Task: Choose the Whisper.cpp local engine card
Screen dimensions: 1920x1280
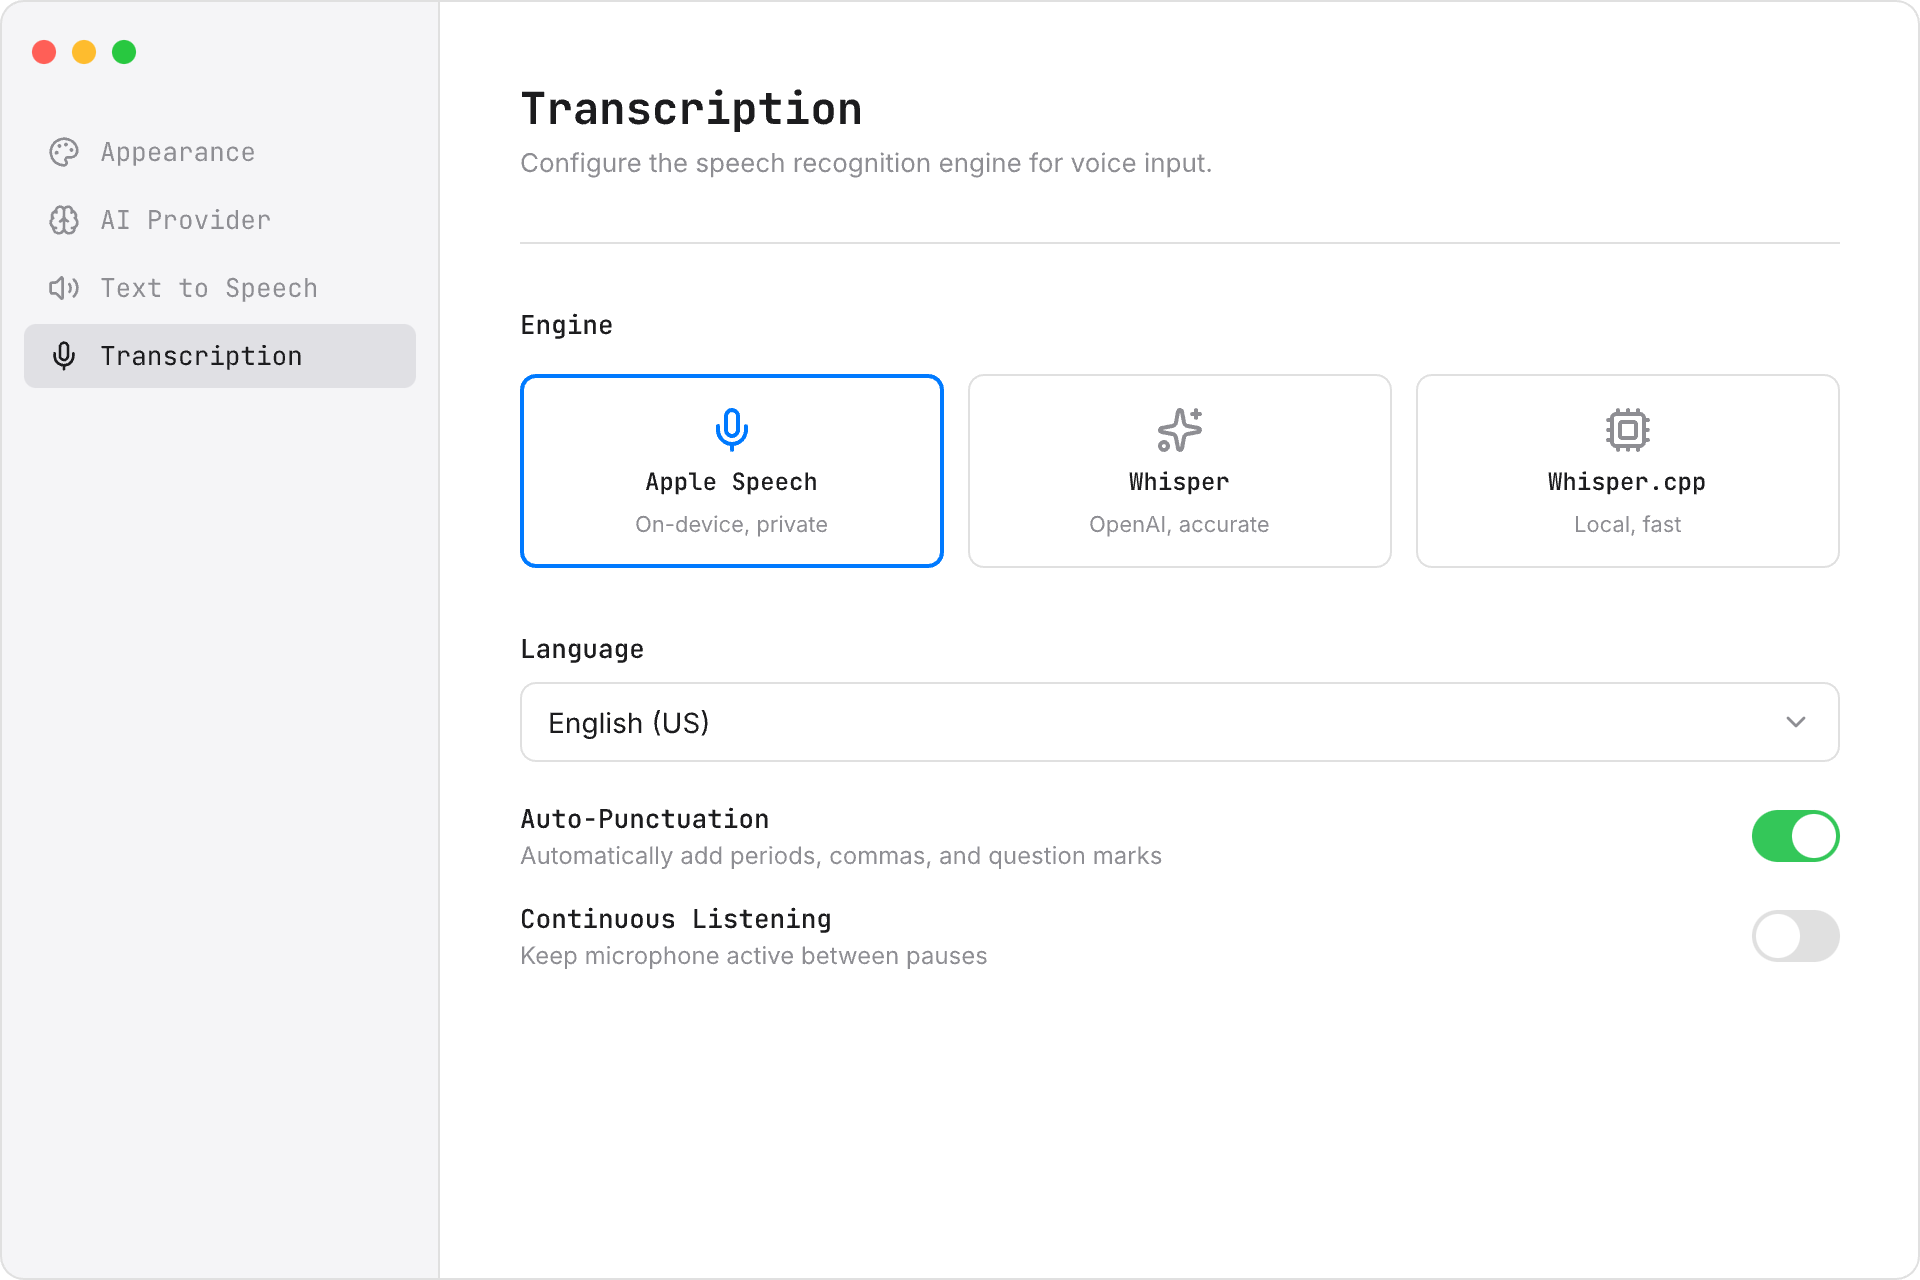Action: pos(1628,471)
